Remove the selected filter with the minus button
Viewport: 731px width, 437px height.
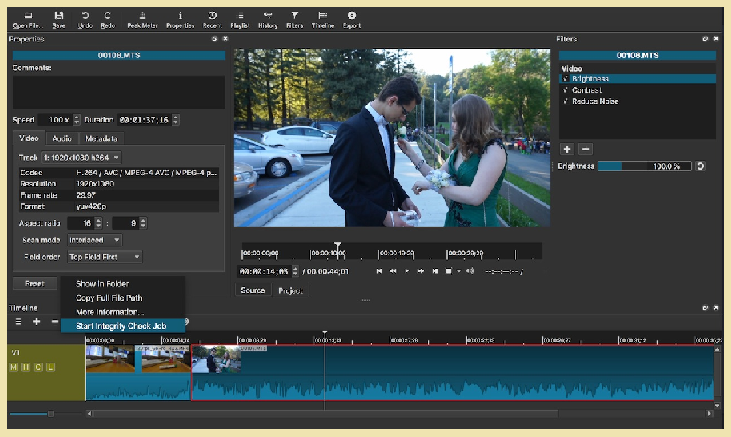click(x=586, y=149)
